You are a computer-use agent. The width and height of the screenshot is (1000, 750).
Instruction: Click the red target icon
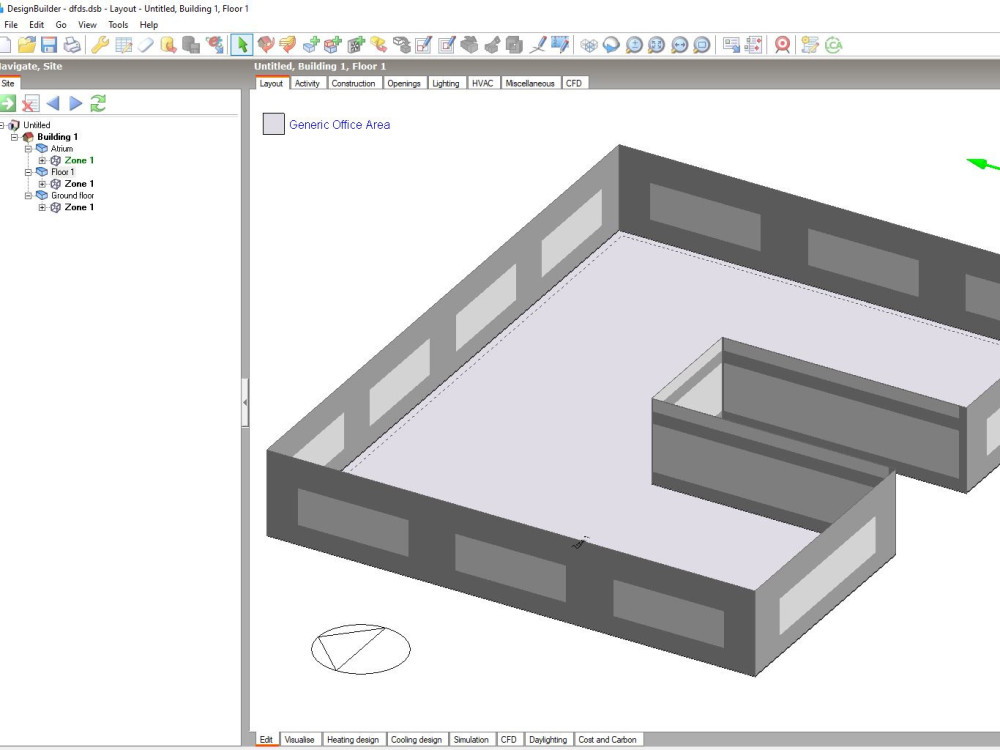[783, 45]
